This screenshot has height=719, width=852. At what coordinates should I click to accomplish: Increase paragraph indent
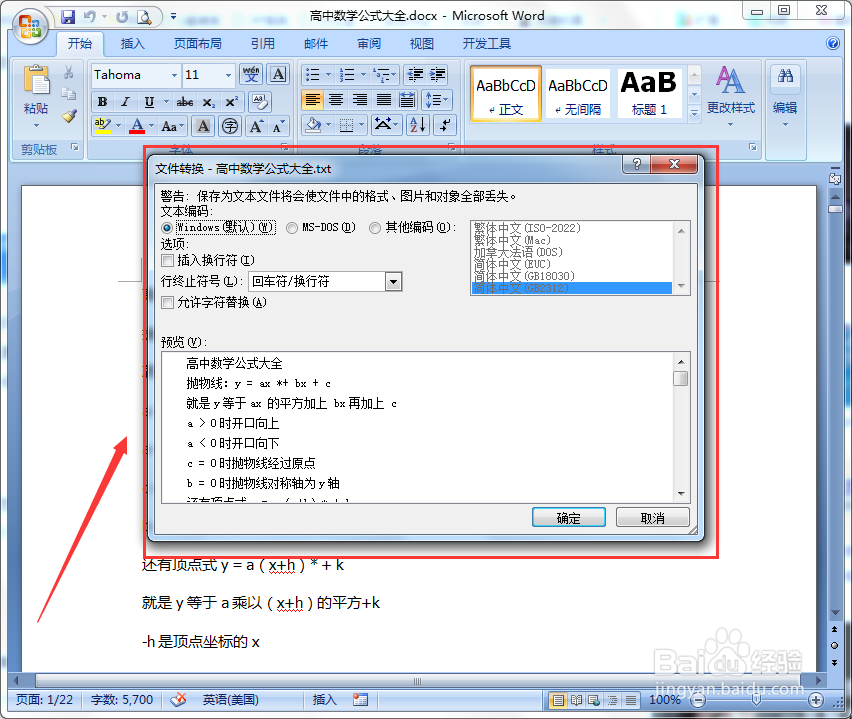tap(437, 74)
